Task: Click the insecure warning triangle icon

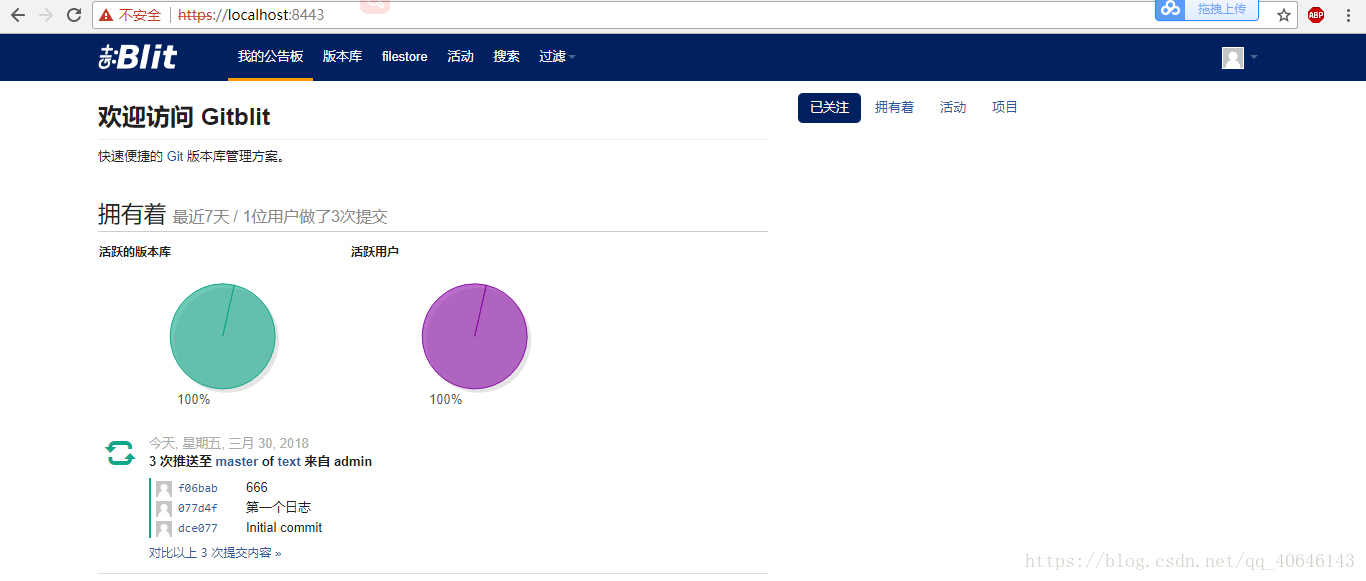Action: point(106,15)
